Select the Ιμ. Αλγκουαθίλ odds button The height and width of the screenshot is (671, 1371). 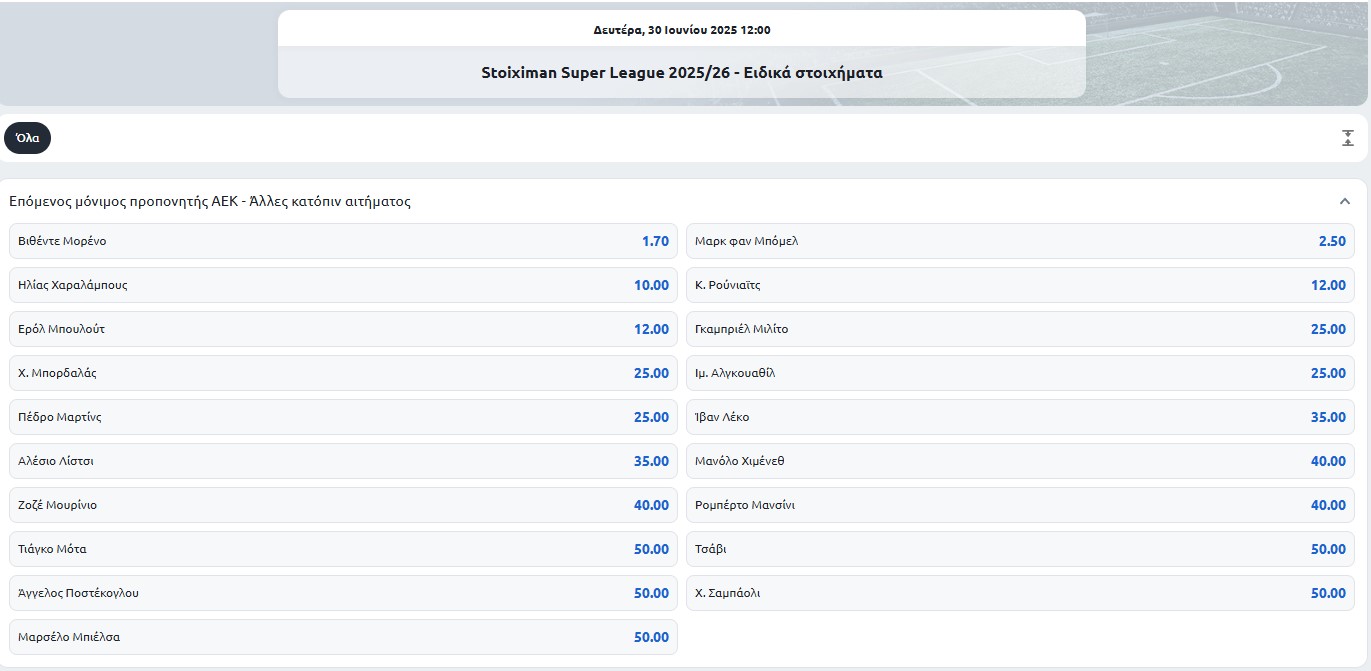coord(1020,373)
